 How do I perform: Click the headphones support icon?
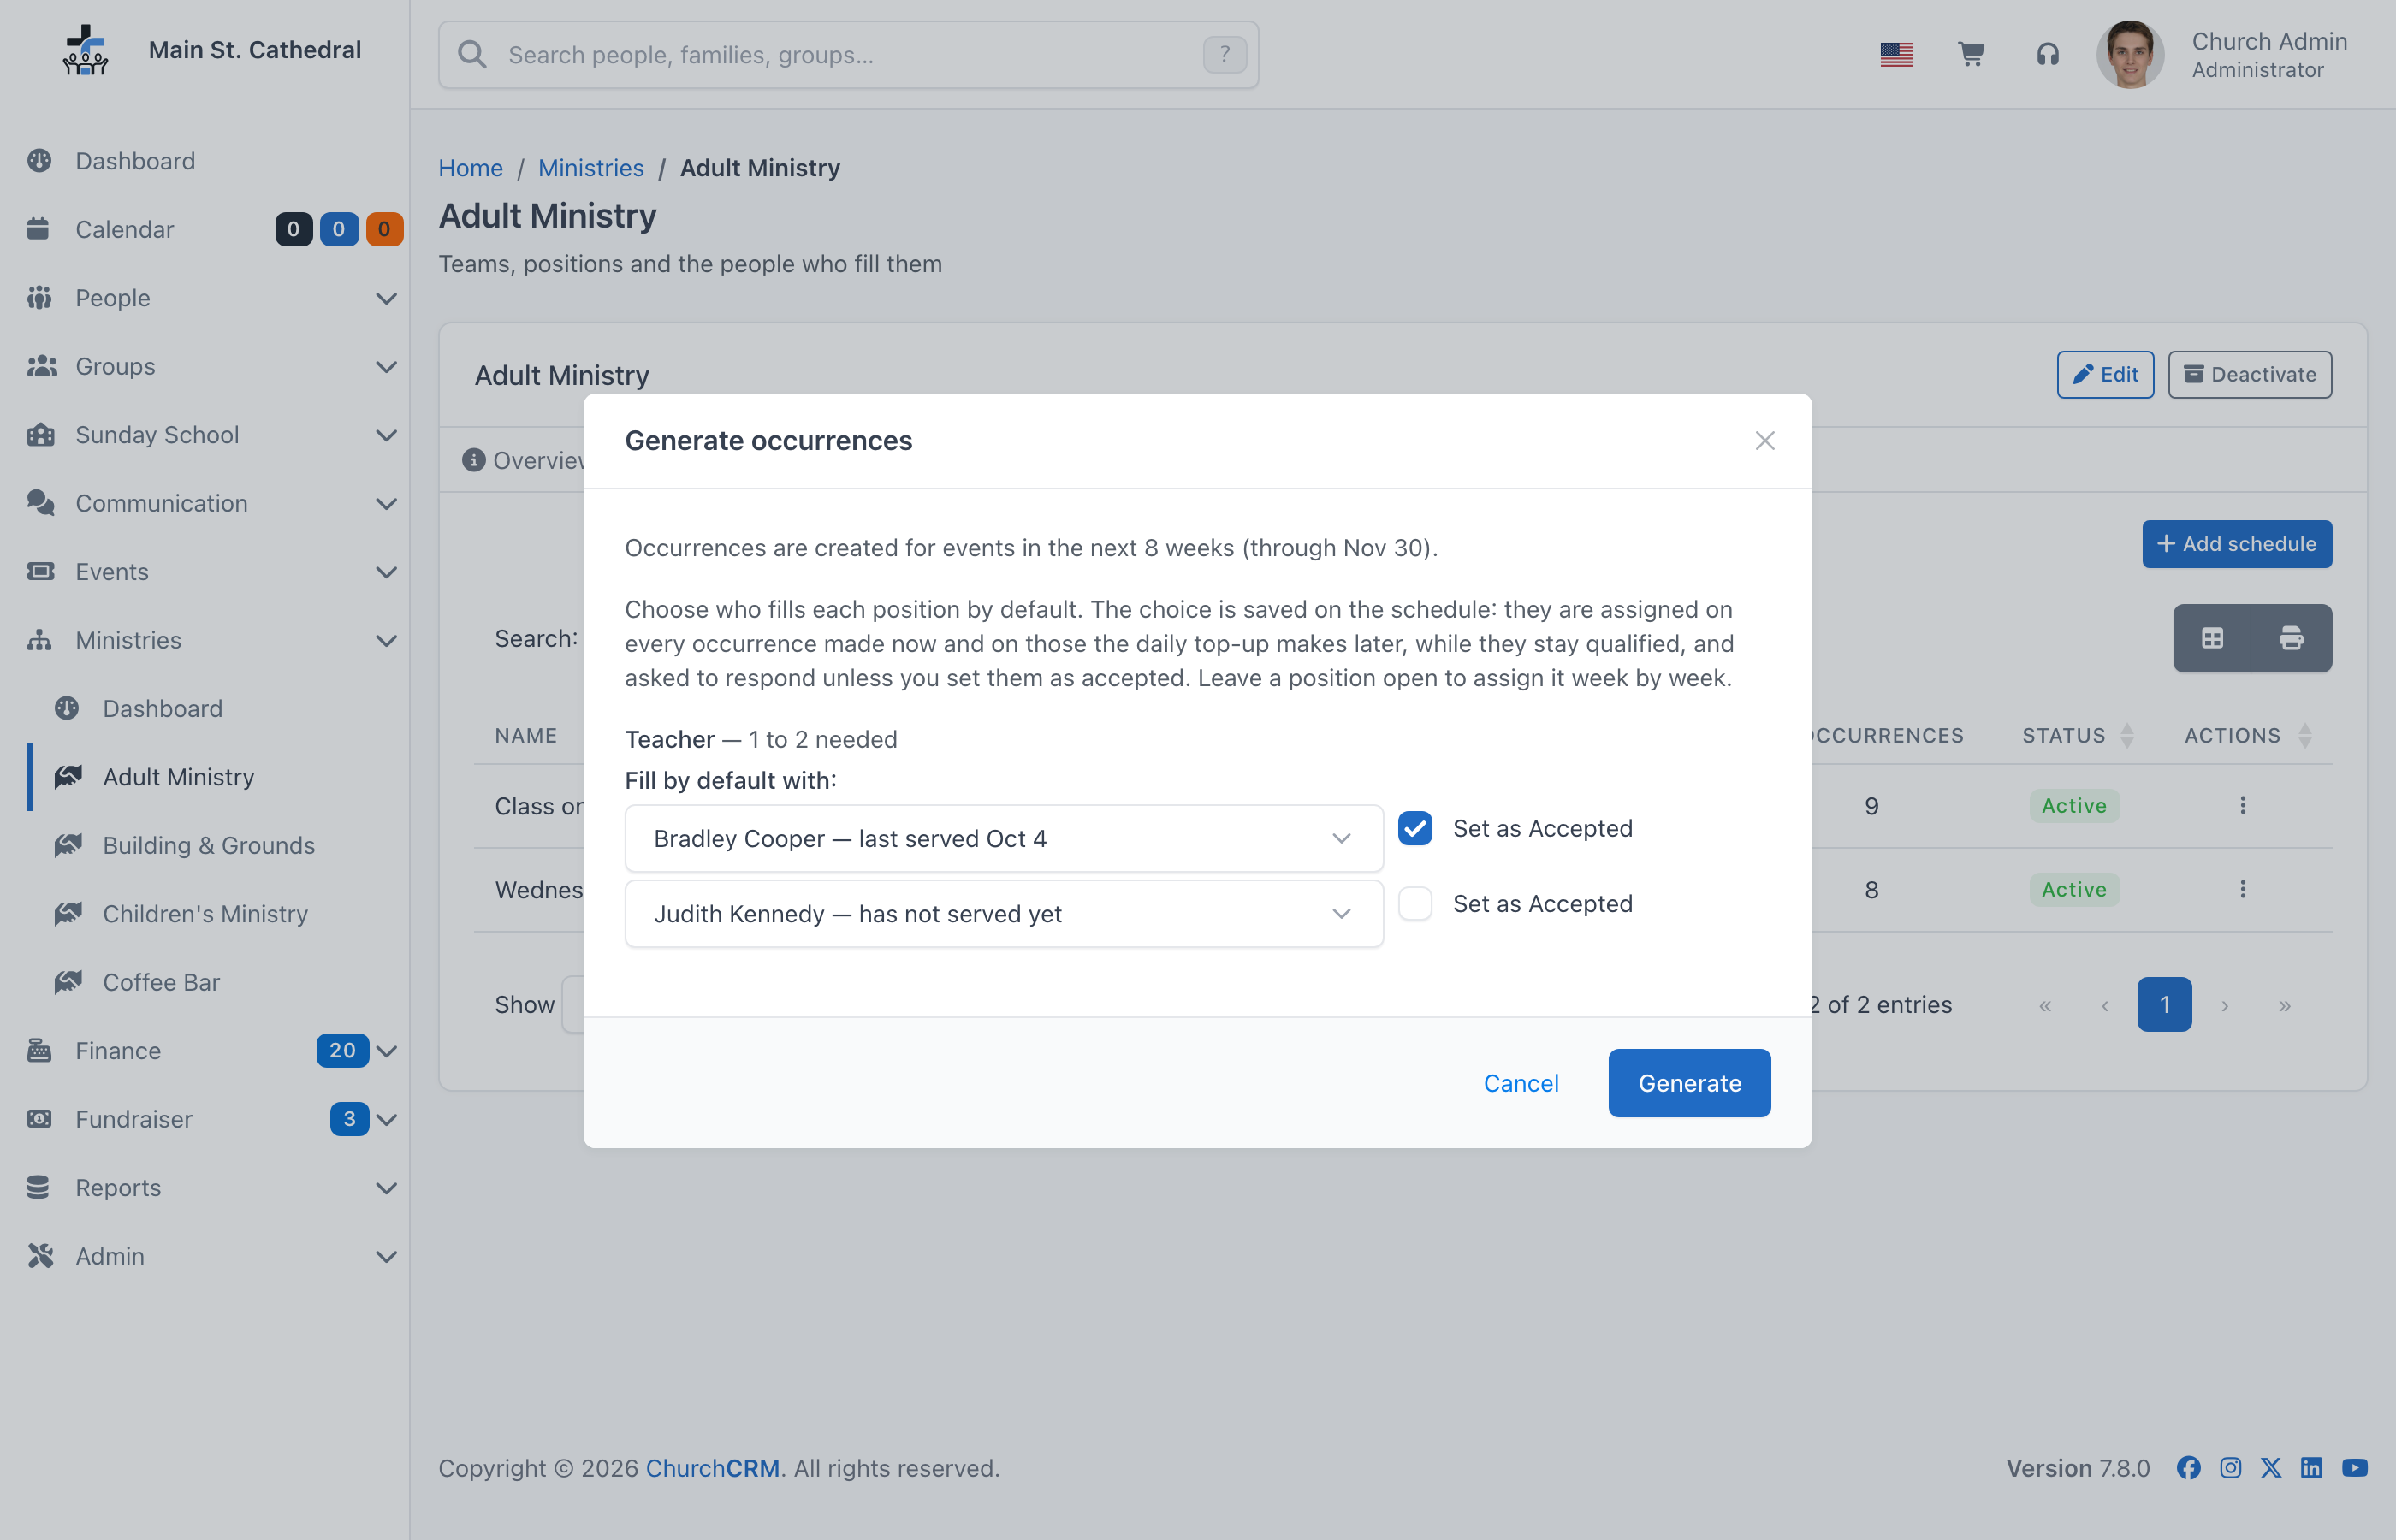tap(2047, 54)
